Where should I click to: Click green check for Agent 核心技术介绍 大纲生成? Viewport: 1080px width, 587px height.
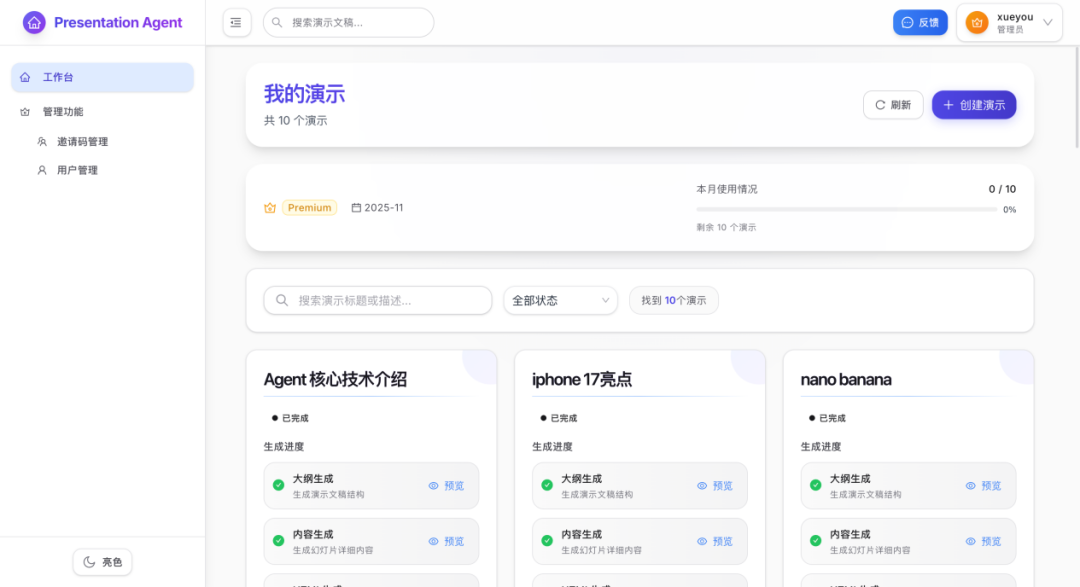point(278,486)
